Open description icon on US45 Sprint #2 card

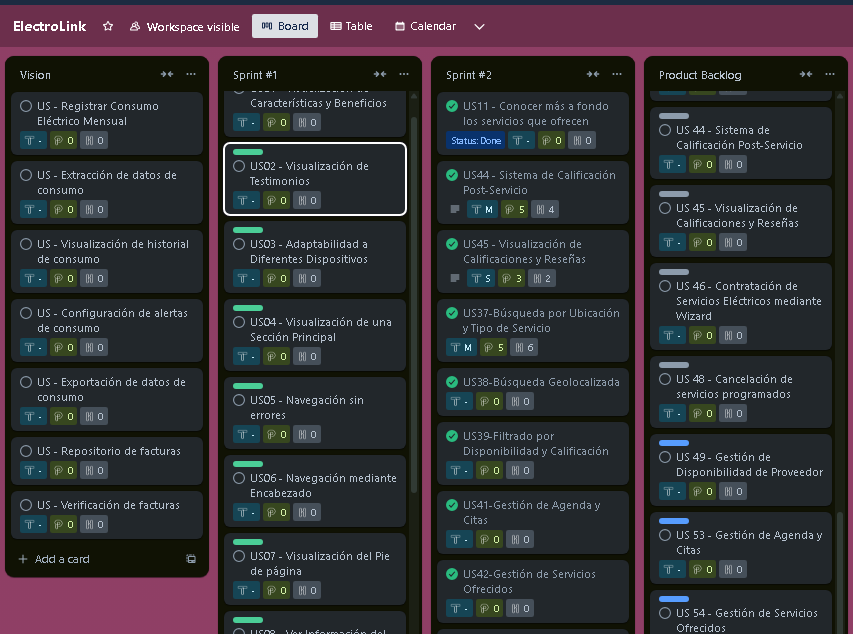[455, 278]
